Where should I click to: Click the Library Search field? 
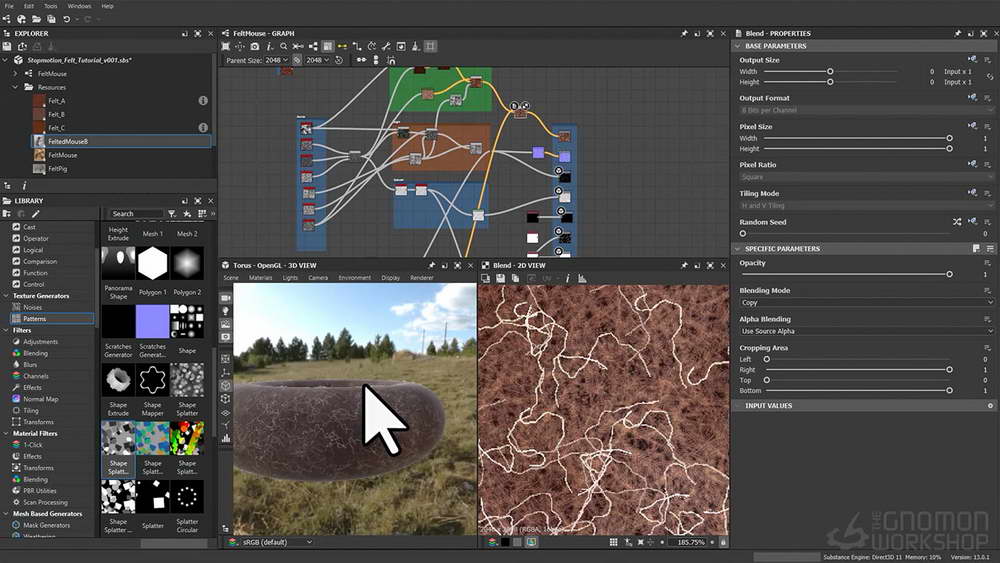pos(136,214)
